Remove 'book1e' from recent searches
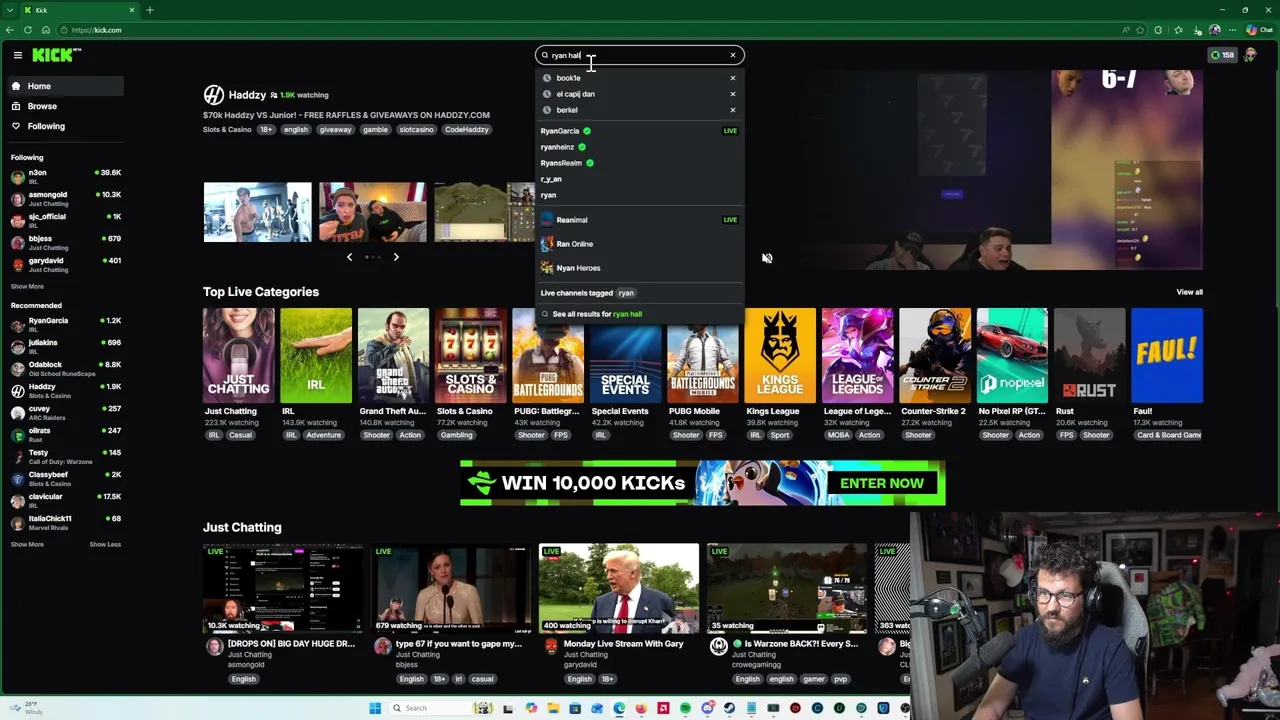This screenshot has width=1280, height=720. 733,78
